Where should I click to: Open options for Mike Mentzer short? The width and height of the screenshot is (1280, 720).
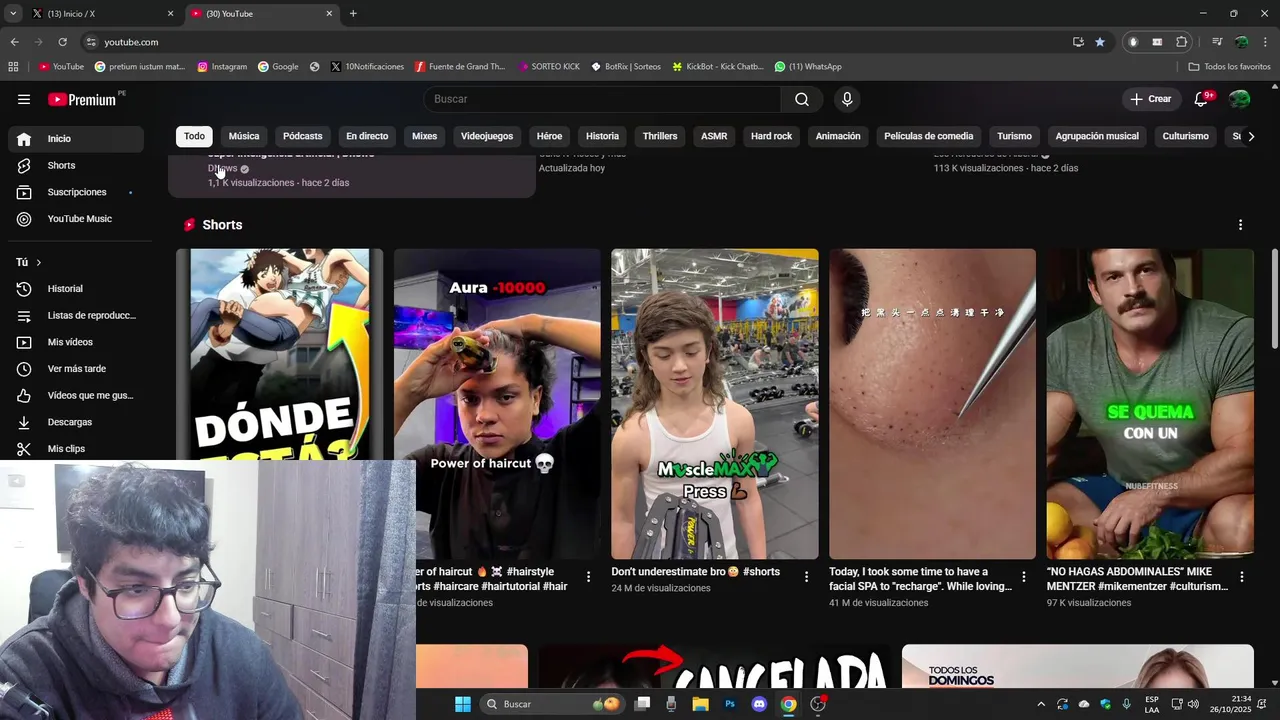[1241, 577]
